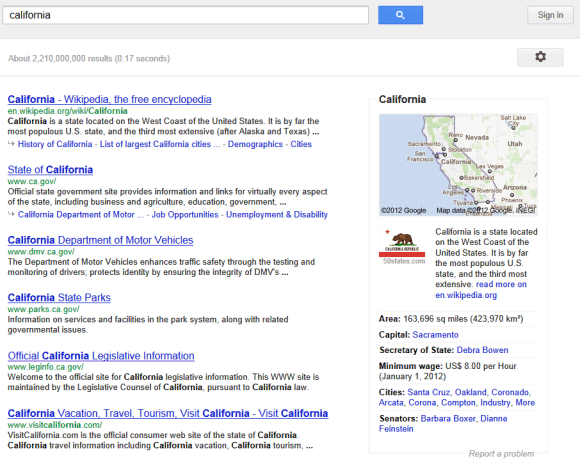Click Report a problem link

pos(501,454)
